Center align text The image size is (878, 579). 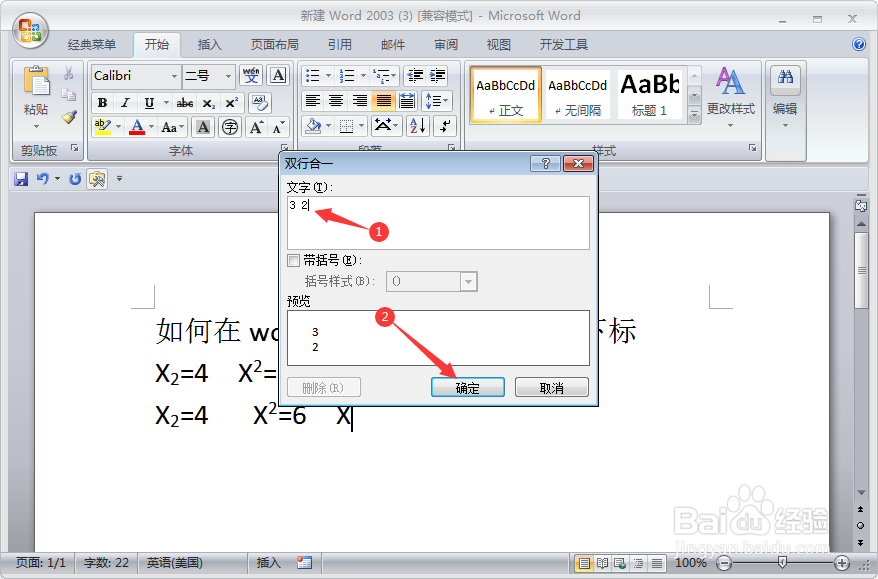tap(337, 101)
